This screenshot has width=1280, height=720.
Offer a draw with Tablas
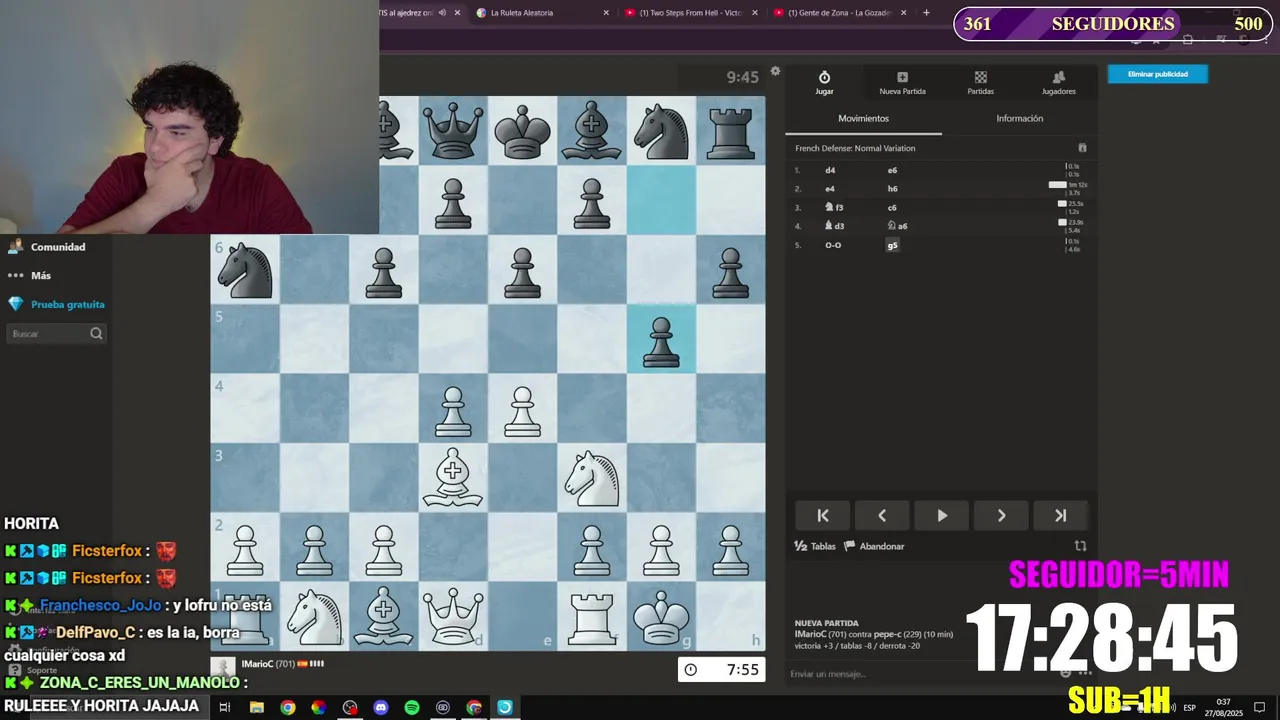[814, 546]
